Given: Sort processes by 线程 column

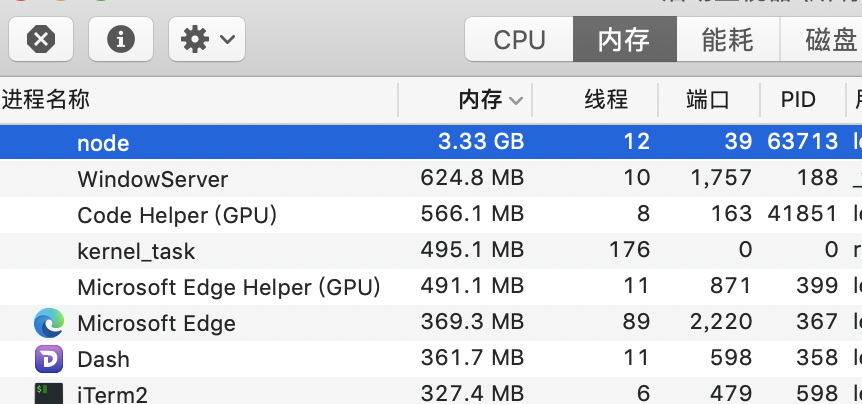Looking at the screenshot, I should [x=606, y=100].
